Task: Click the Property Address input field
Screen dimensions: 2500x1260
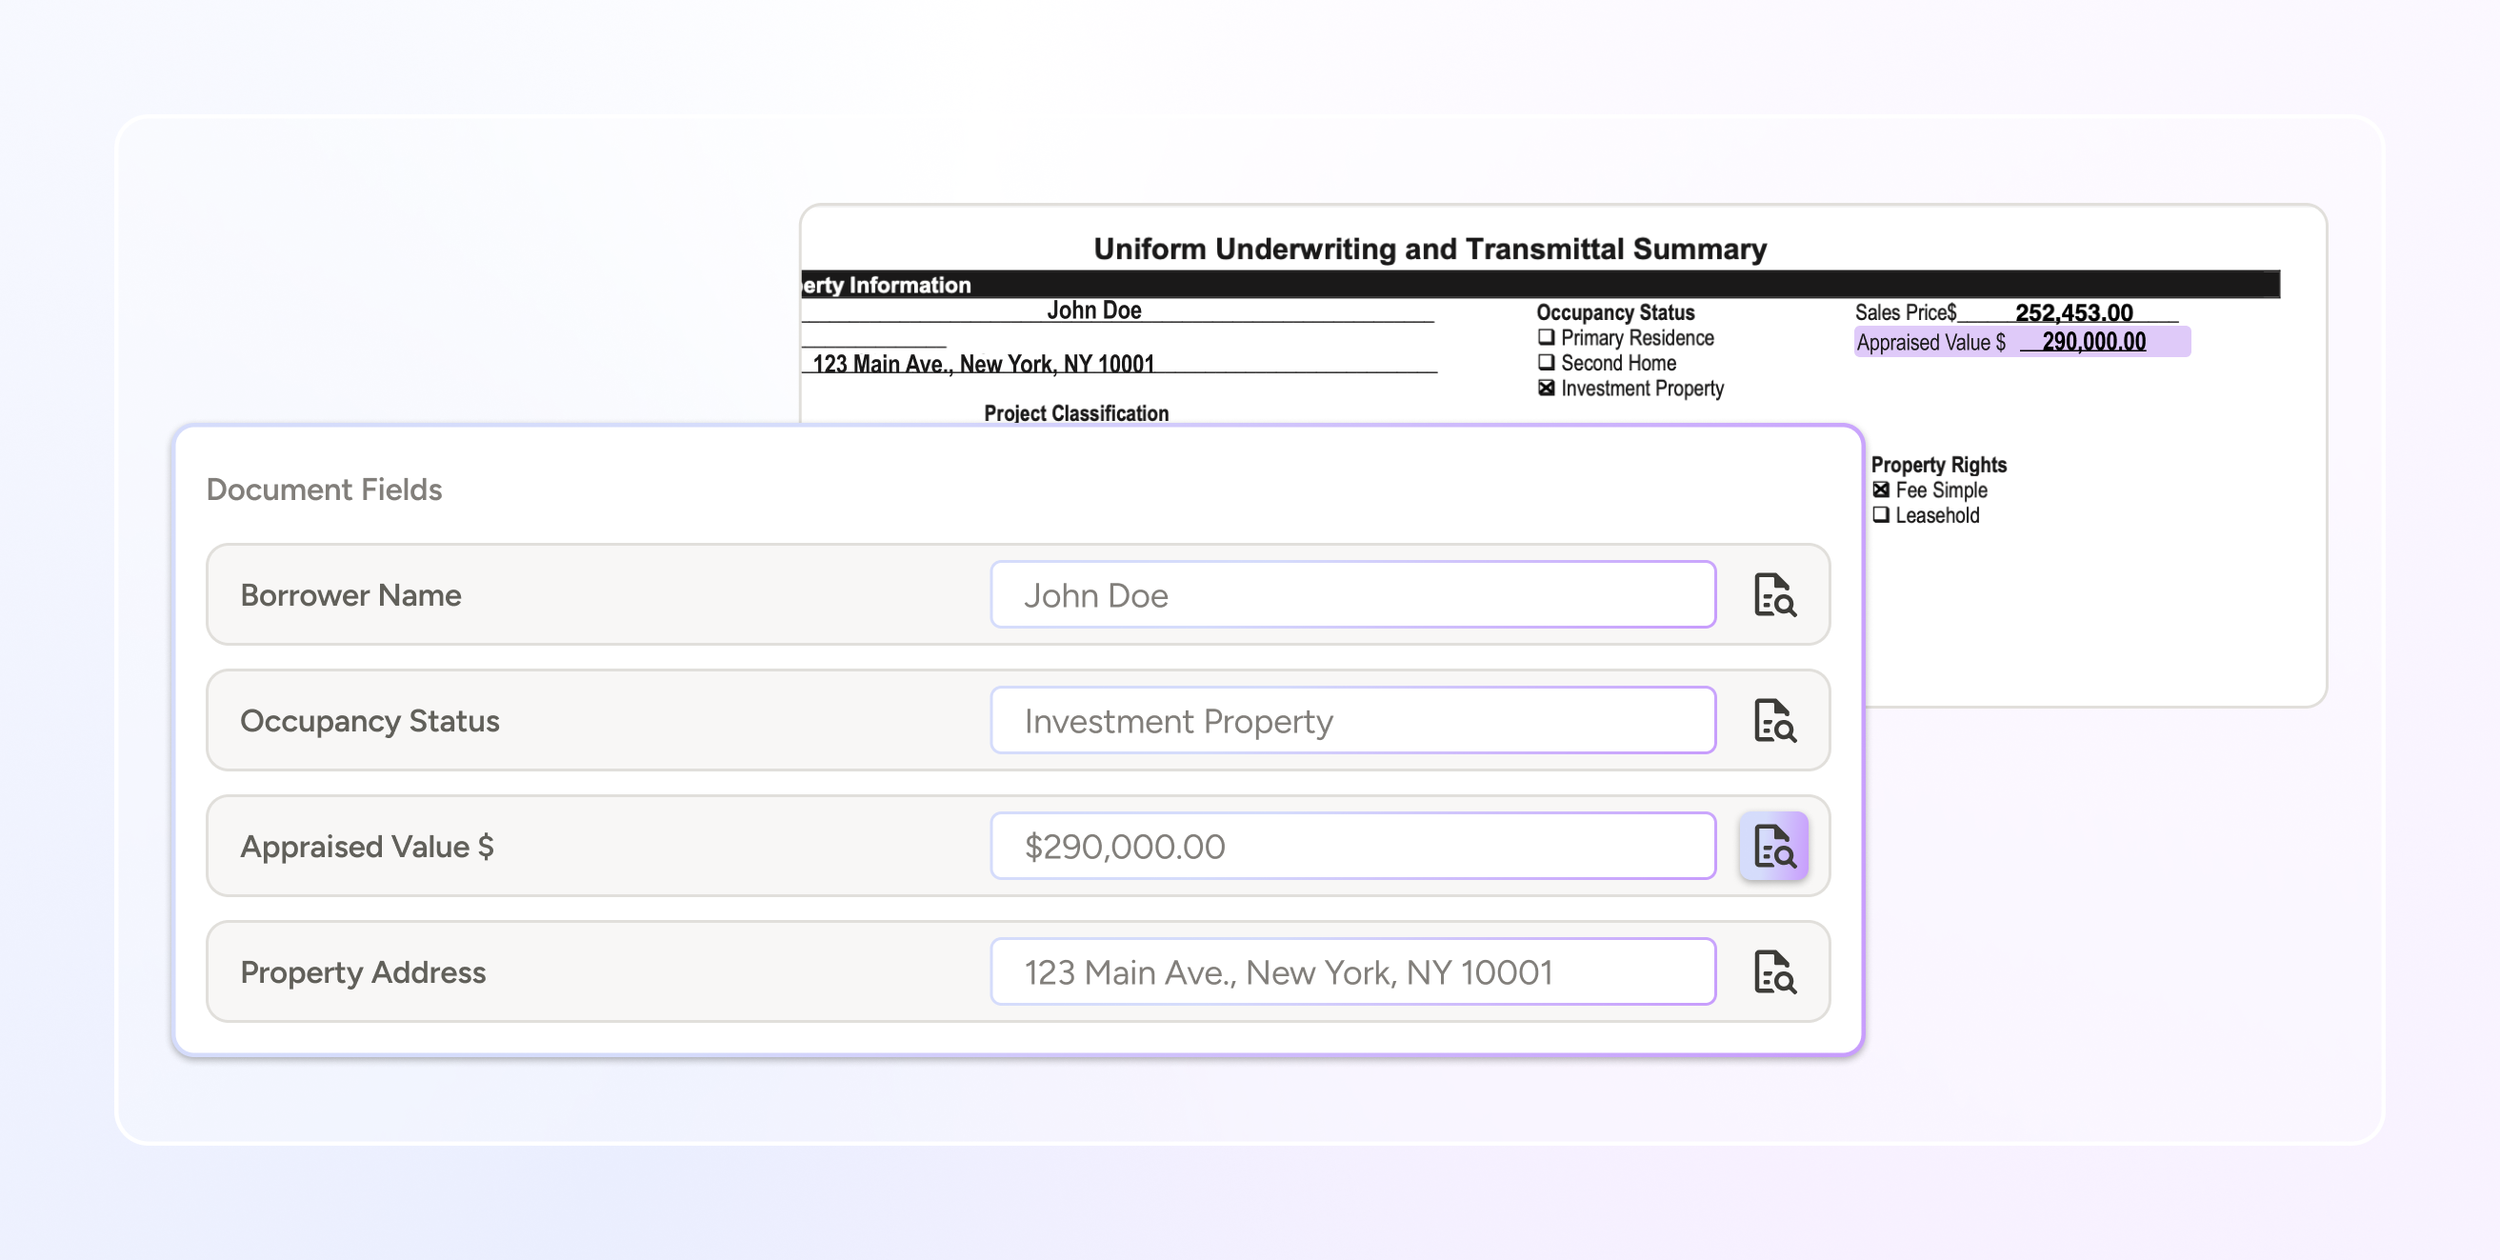Action: pyautogui.click(x=1352, y=972)
